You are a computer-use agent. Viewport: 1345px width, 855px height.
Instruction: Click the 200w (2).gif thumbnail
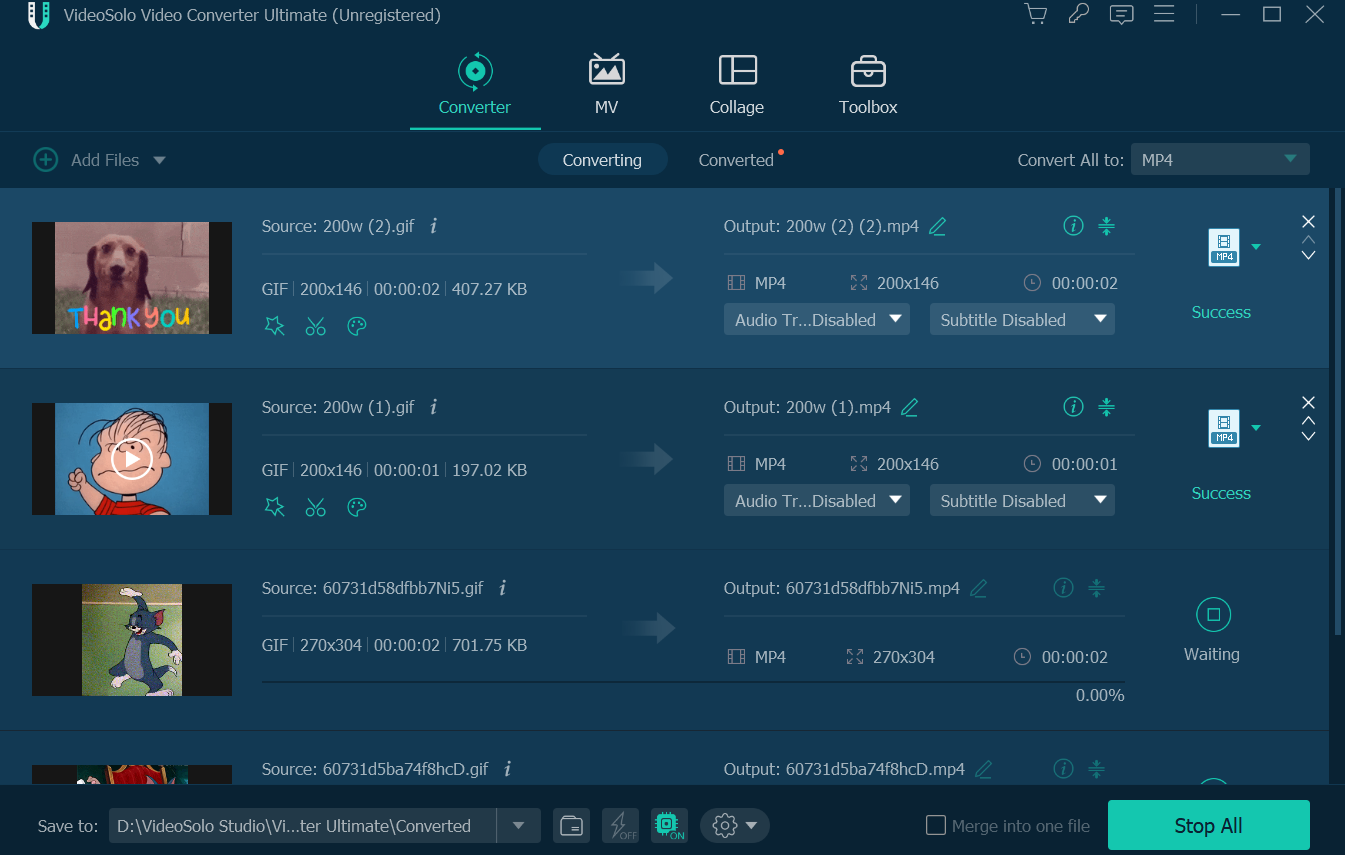(132, 278)
